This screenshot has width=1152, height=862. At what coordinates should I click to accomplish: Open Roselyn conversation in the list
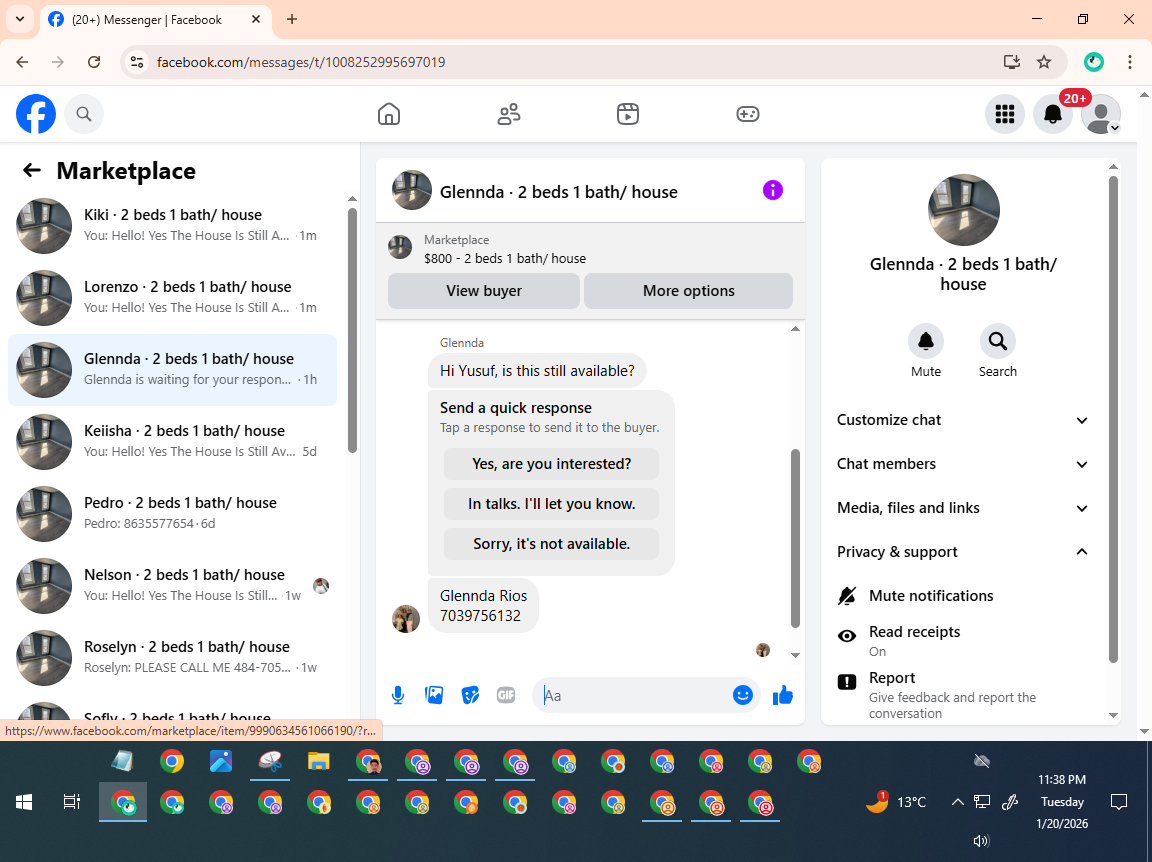point(173,657)
